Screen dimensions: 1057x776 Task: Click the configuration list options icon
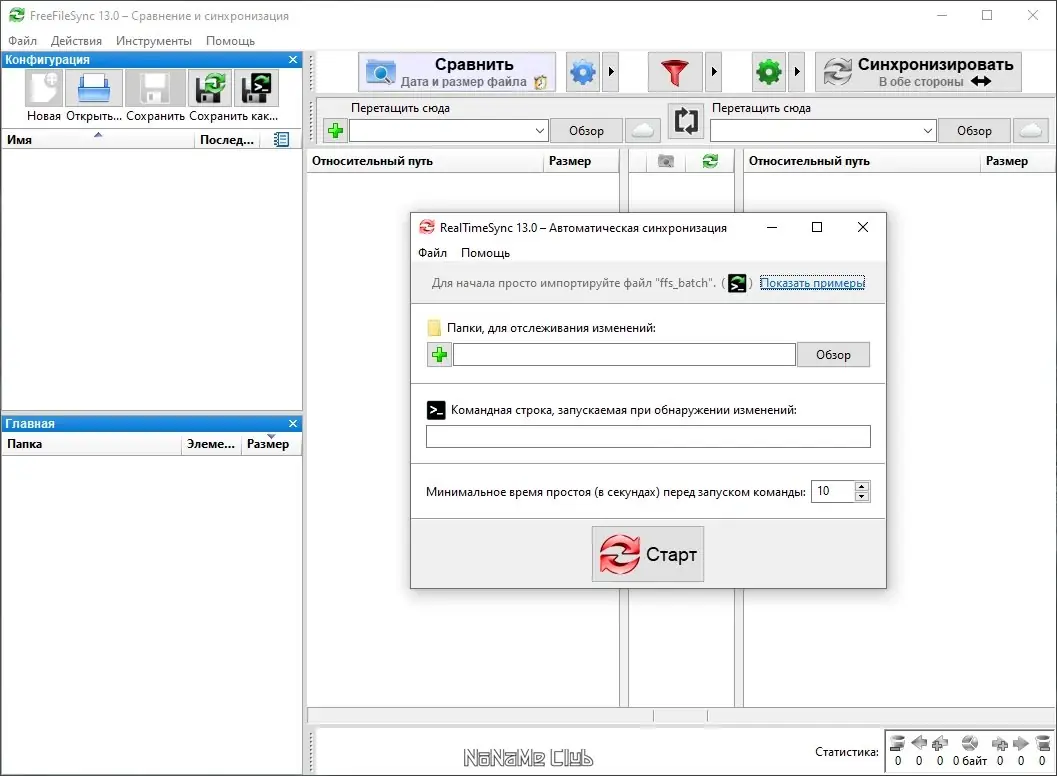point(281,140)
